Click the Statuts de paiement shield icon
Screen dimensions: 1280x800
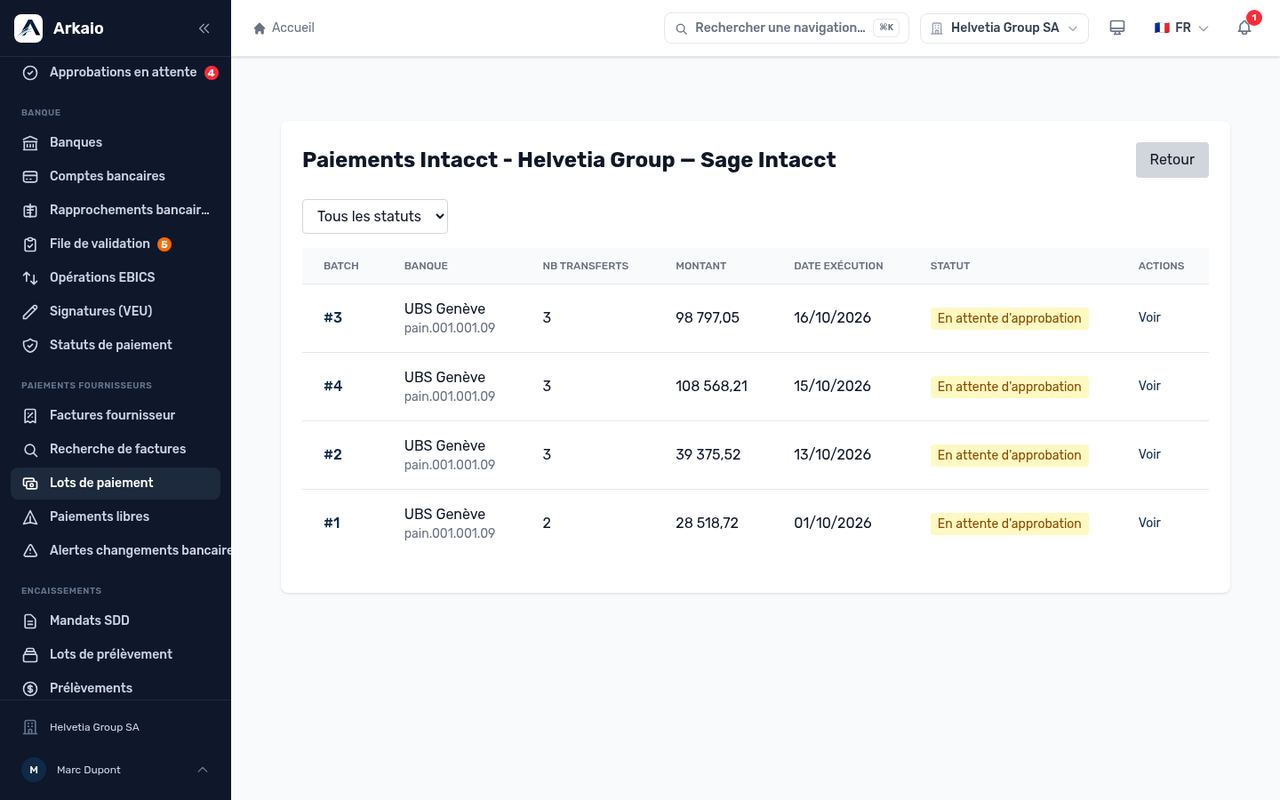click(x=30, y=345)
